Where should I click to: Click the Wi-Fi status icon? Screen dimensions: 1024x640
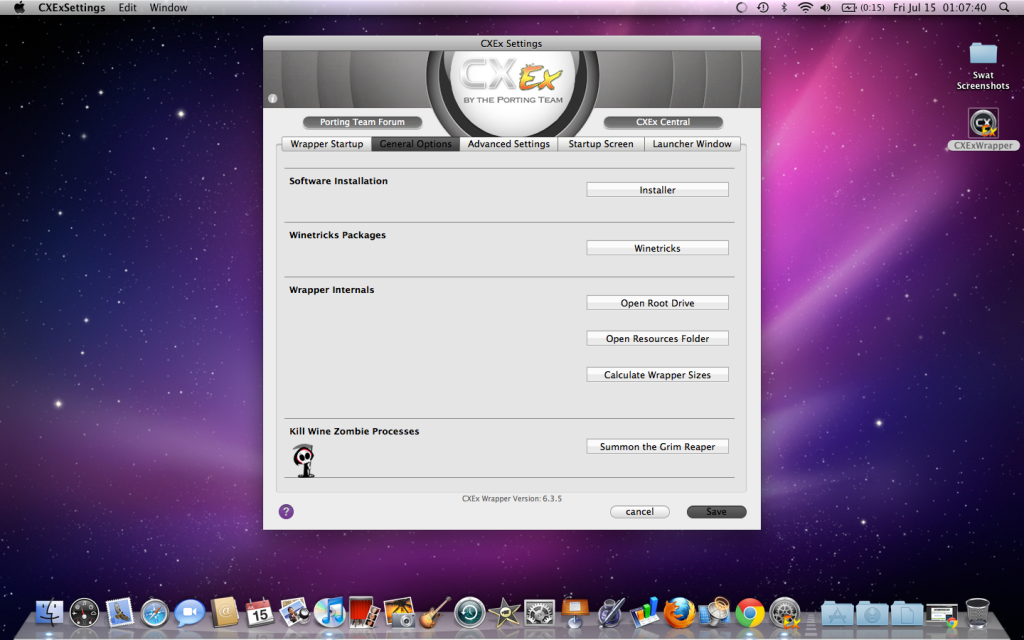[x=806, y=8]
